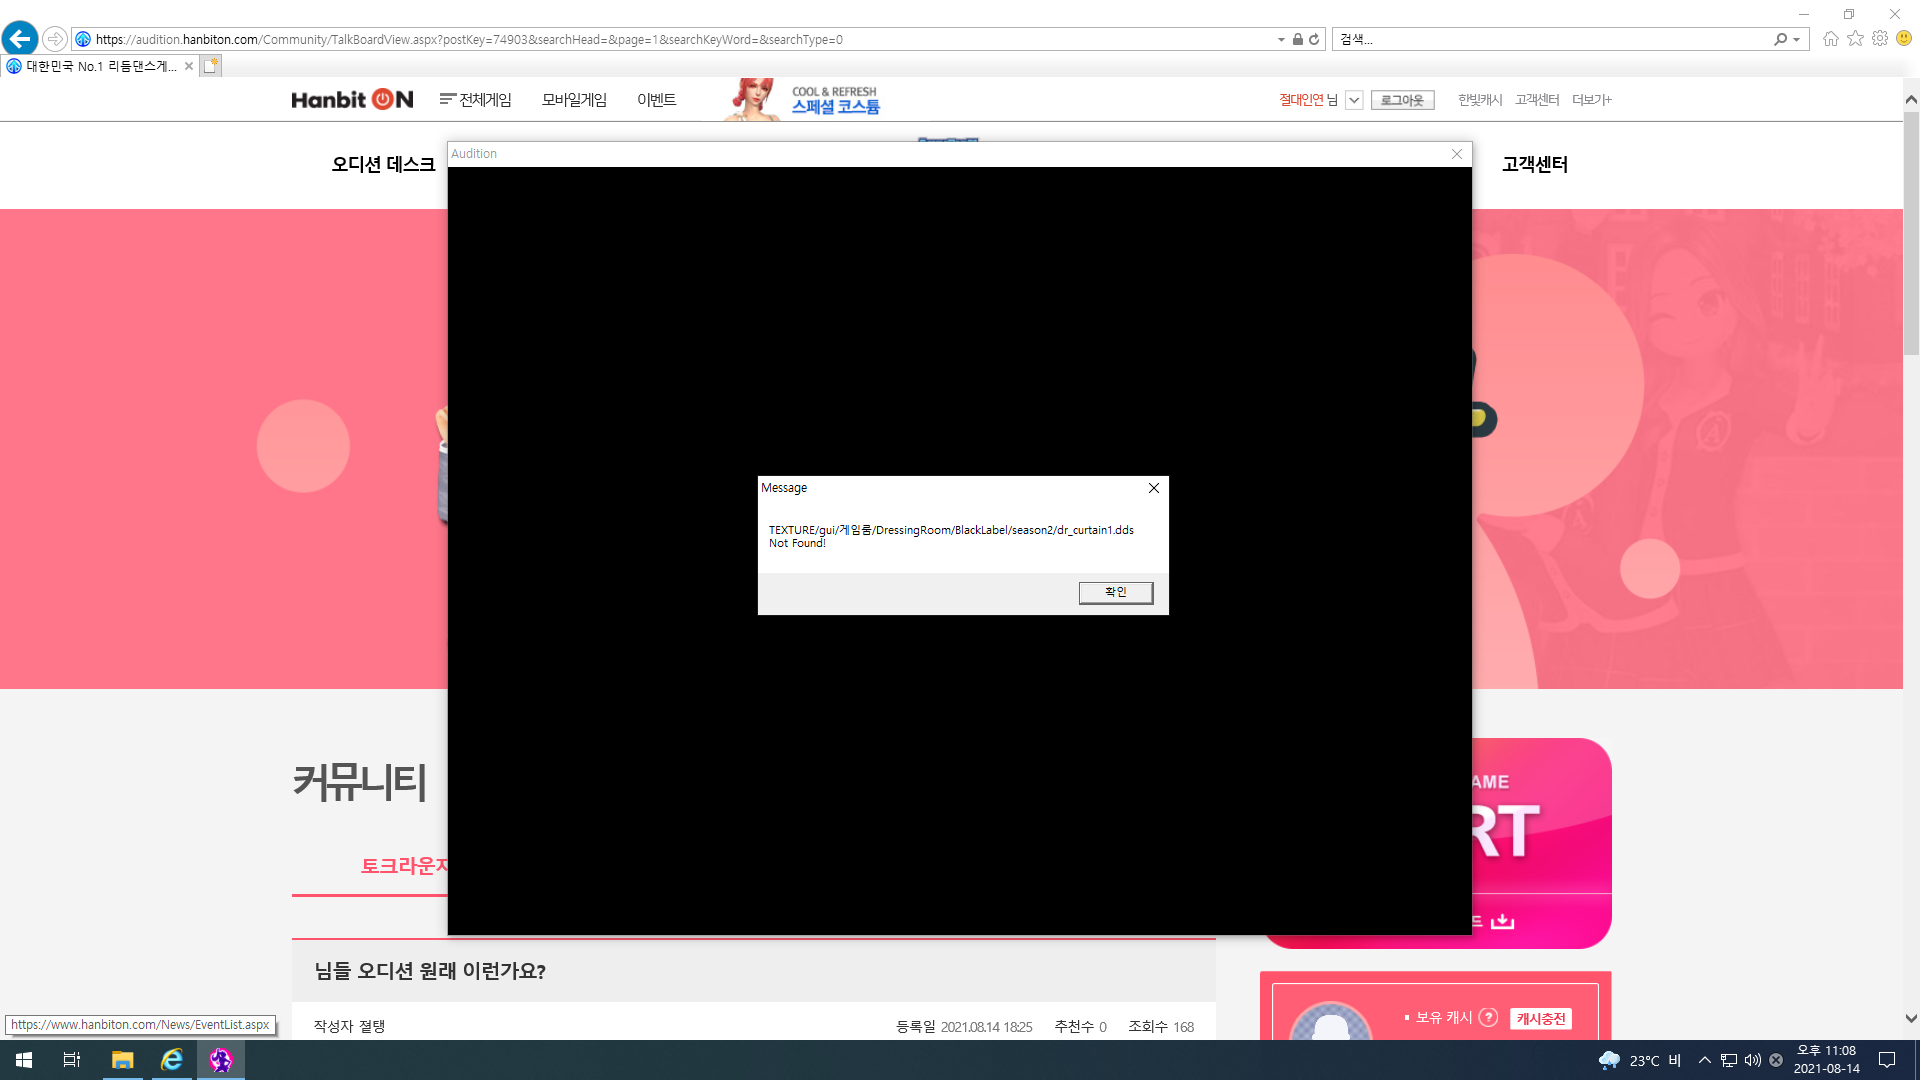Image resolution: width=1920 pixels, height=1080 pixels.
Task: Click the page scrollbar down arrow
Action: tap(1911, 1019)
